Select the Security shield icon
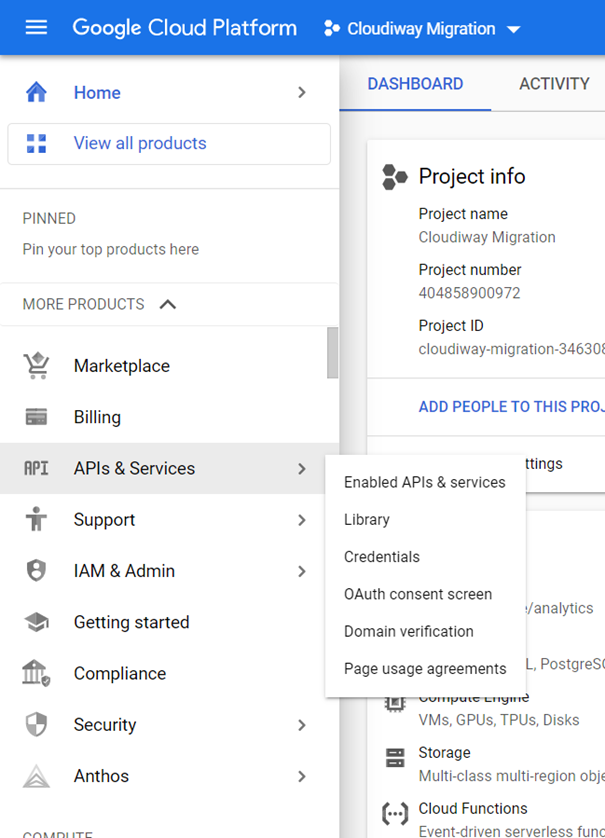The width and height of the screenshot is (605, 838). [x=36, y=724]
